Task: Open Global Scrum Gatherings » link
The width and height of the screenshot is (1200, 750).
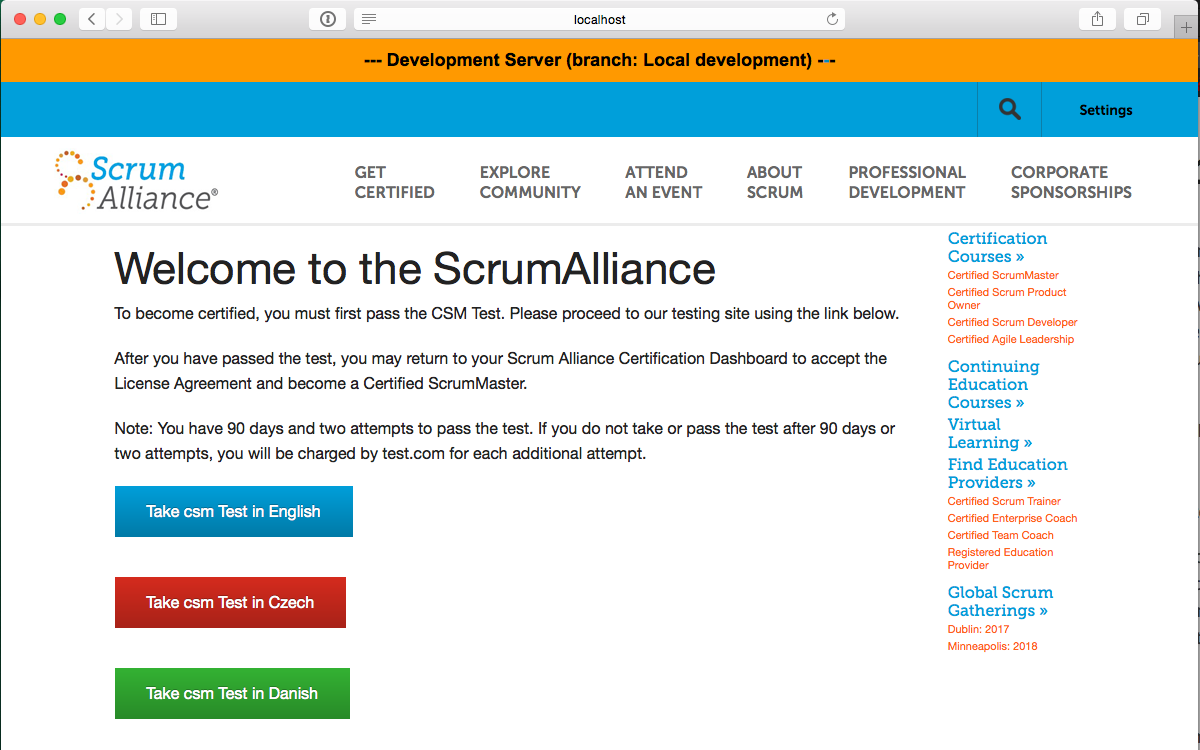Action: click(1000, 601)
